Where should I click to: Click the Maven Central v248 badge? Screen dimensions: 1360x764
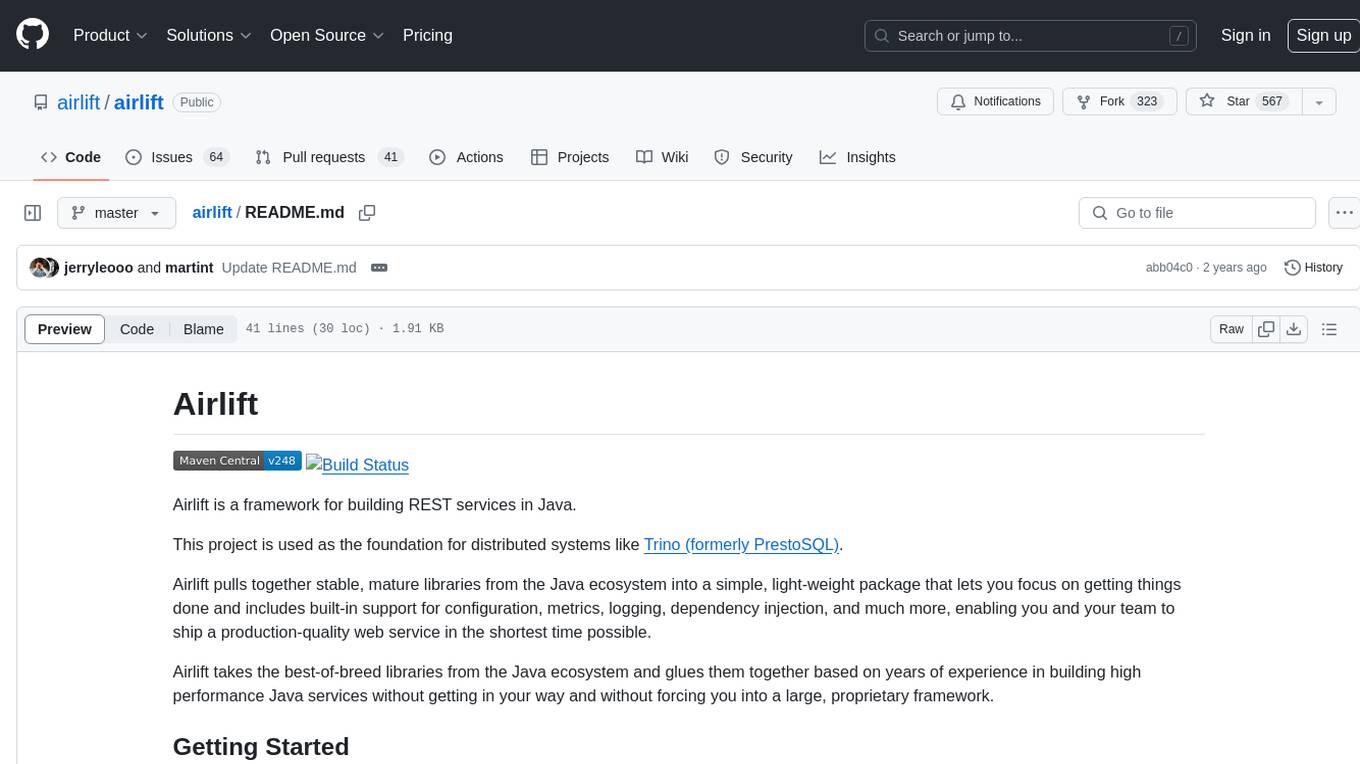[x=237, y=461]
